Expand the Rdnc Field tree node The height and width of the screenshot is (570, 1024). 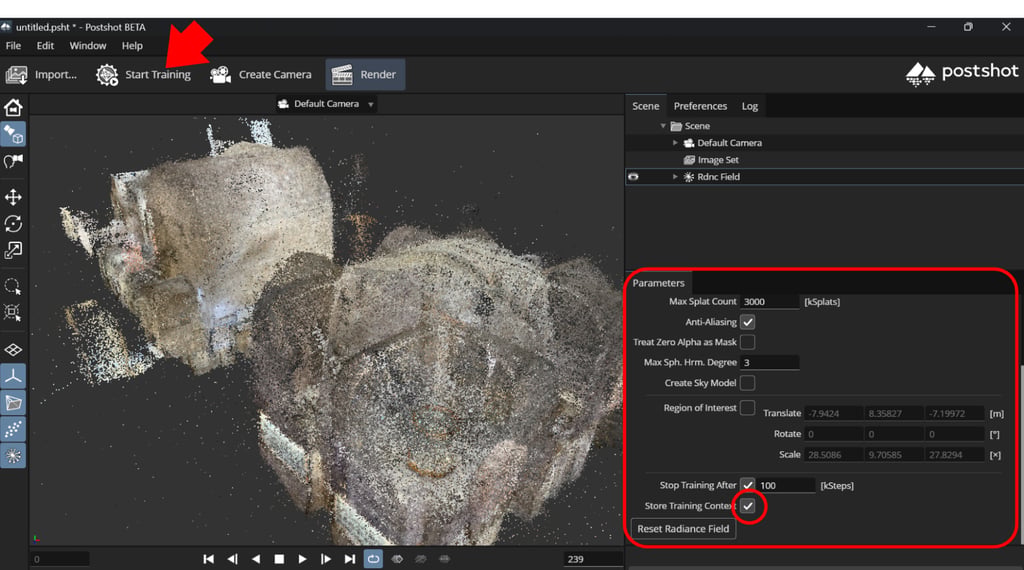click(675, 177)
